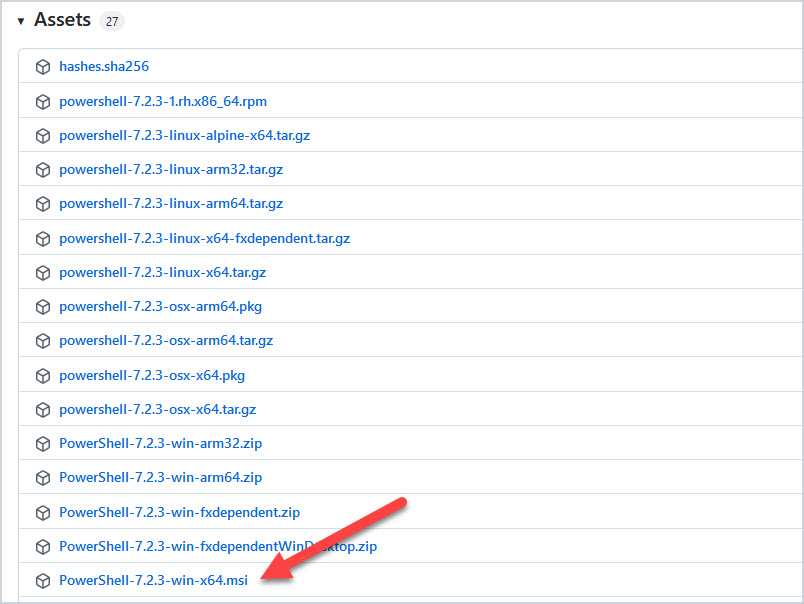Open powershell-7.2.3-linux-alpine-x64.tar.gz link
Image resolution: width=804 pixels, height=604 pixels.
(x=185, y=135)
